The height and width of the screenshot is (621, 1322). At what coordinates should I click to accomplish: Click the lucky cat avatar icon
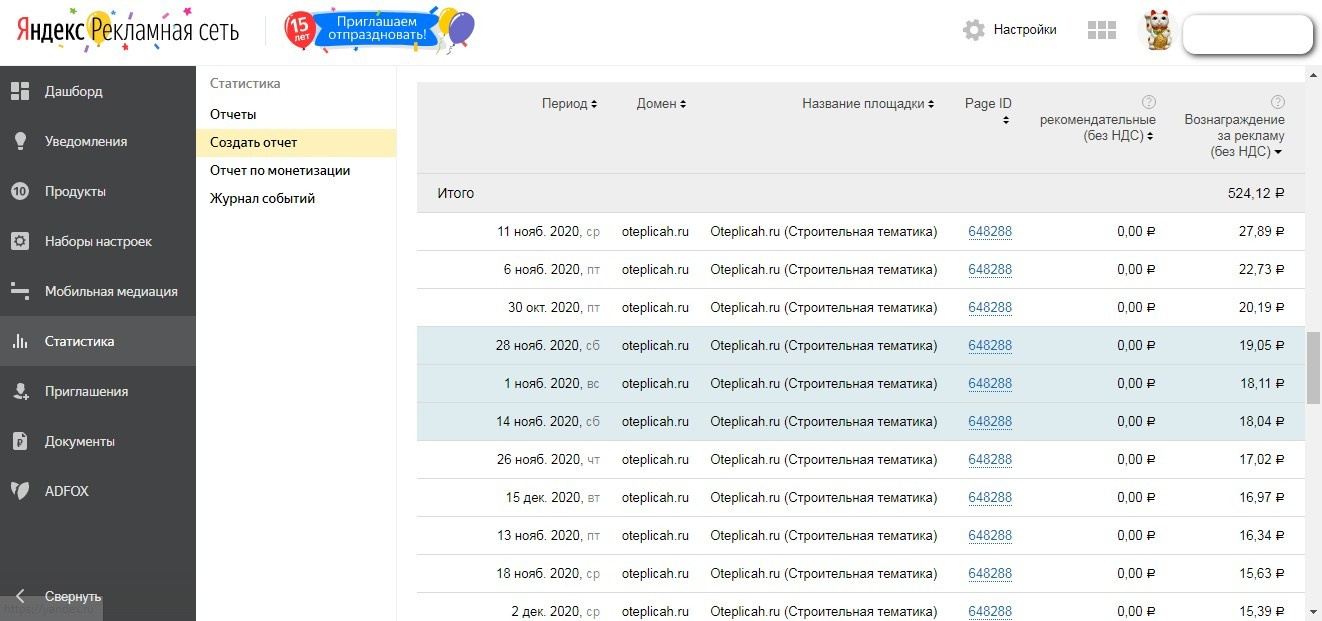click(x=1158, y=32)
